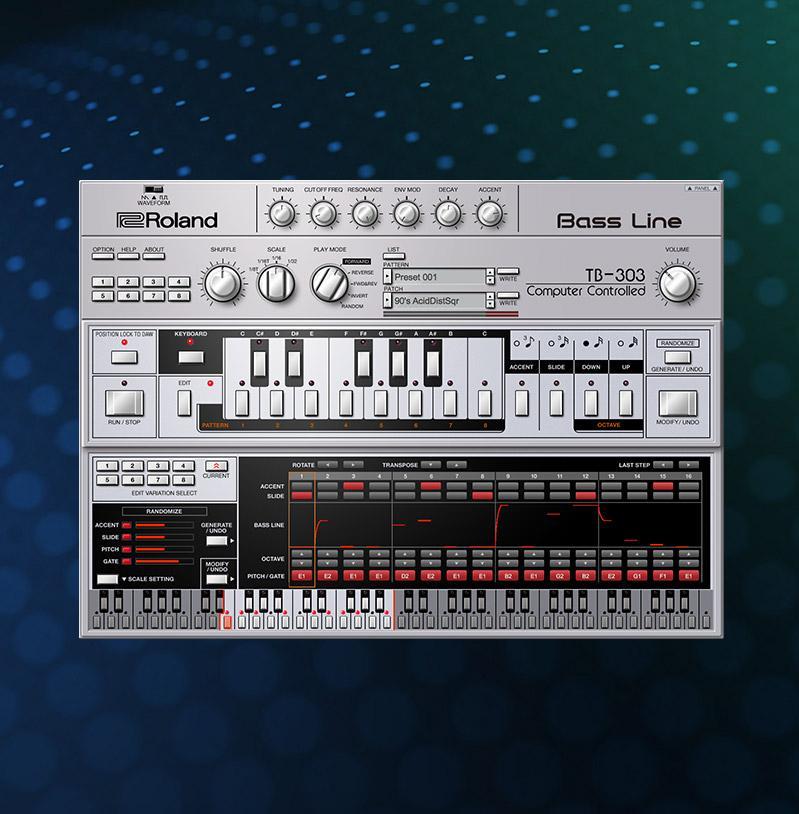Click the Resonance knob
The height and width of the screenshot is (814, 799).
(365, 213)
